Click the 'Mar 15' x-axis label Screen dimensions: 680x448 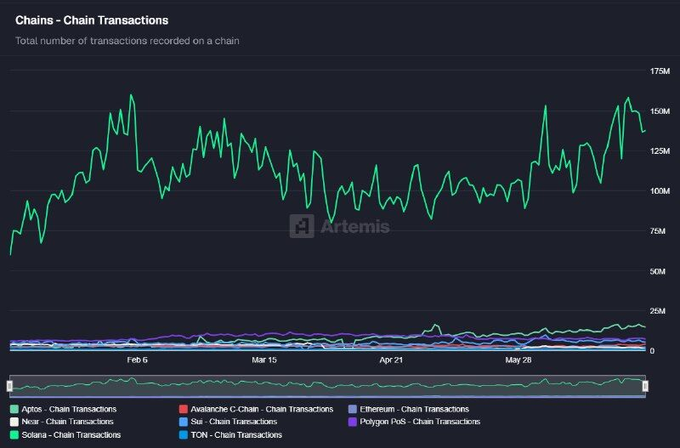tap(264, 360)
